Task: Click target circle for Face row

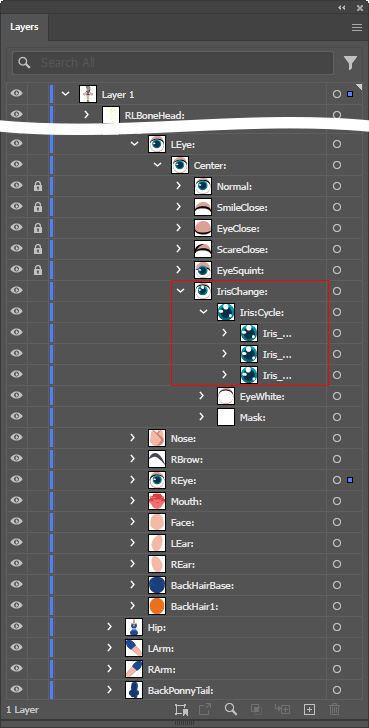Action: tap(337, 522)
